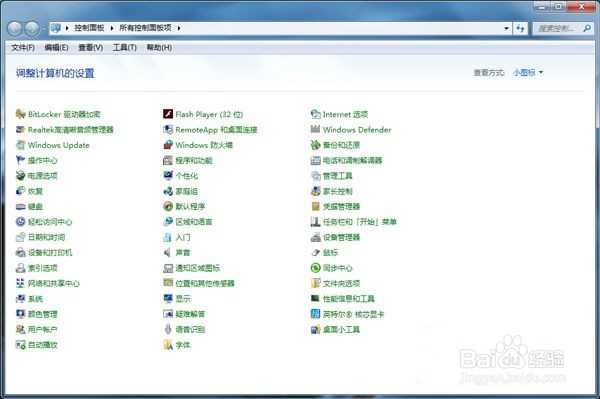This screenshot has width=600, height=399.
Task: Open the Realtek高清晰音频管理器 icon
Action: [x=20, y=130]
